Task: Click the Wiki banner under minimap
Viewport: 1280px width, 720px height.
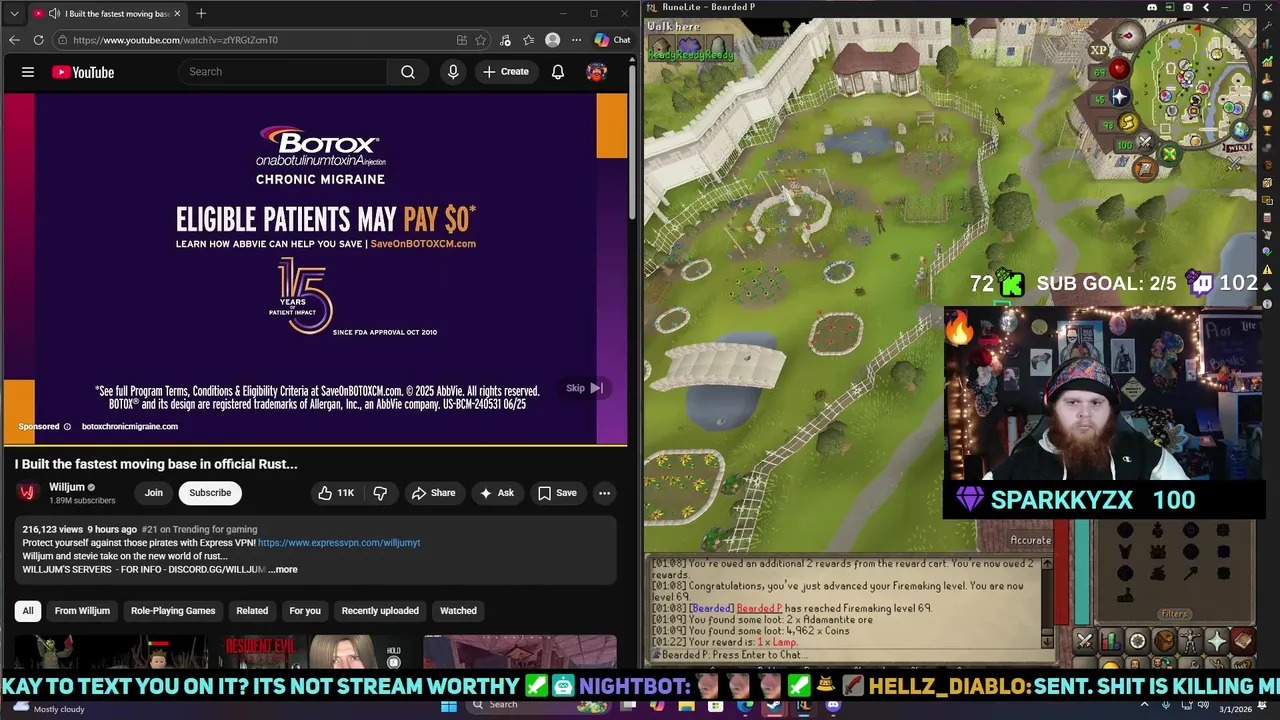Action: pyautogui.click(x=1236, y=149)
